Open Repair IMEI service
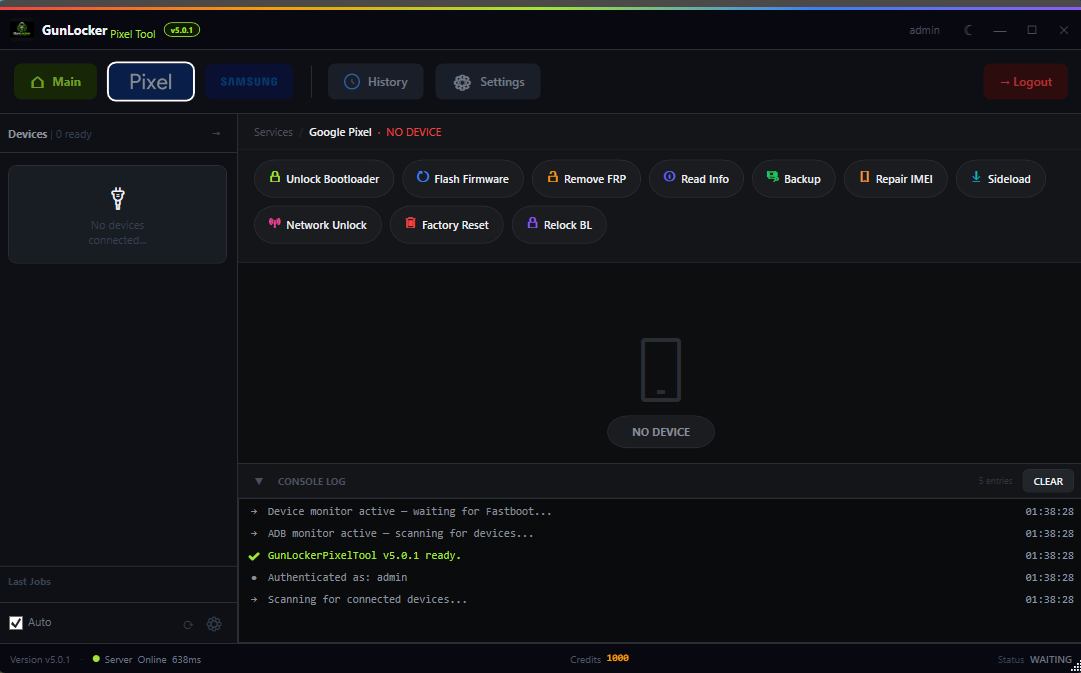 (x=896, y=179)
